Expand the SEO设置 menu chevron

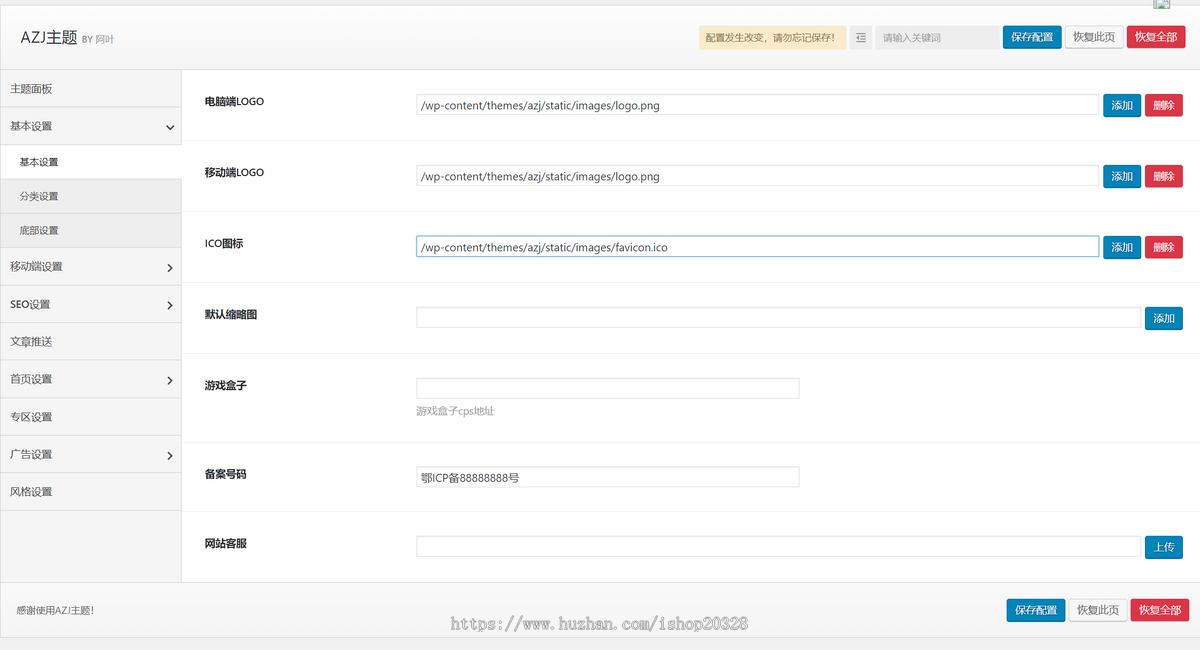coord(170,305)
